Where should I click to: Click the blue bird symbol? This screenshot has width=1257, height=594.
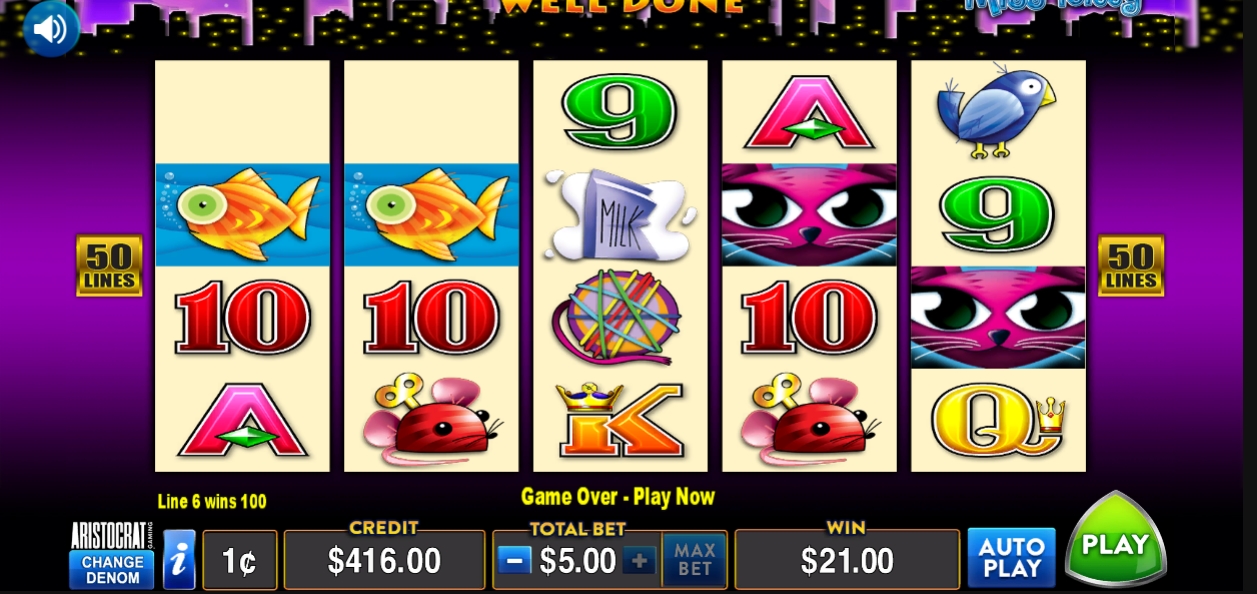[x=995, y=109]
